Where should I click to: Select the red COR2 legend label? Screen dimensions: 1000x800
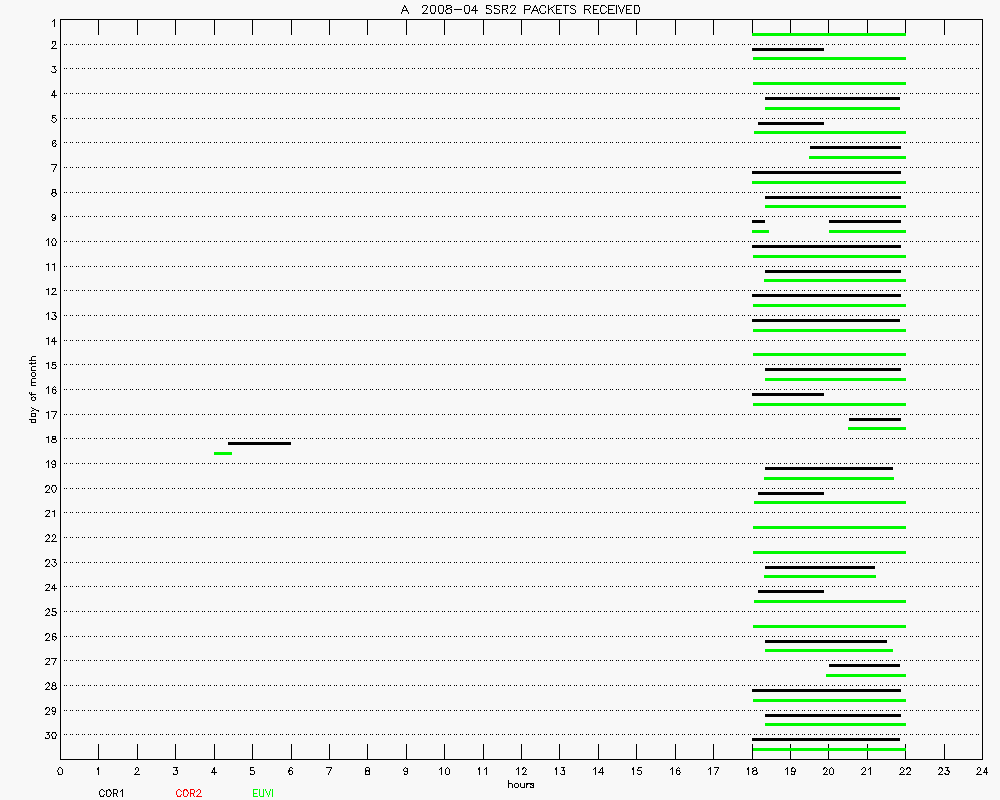[x=188, y=793]
